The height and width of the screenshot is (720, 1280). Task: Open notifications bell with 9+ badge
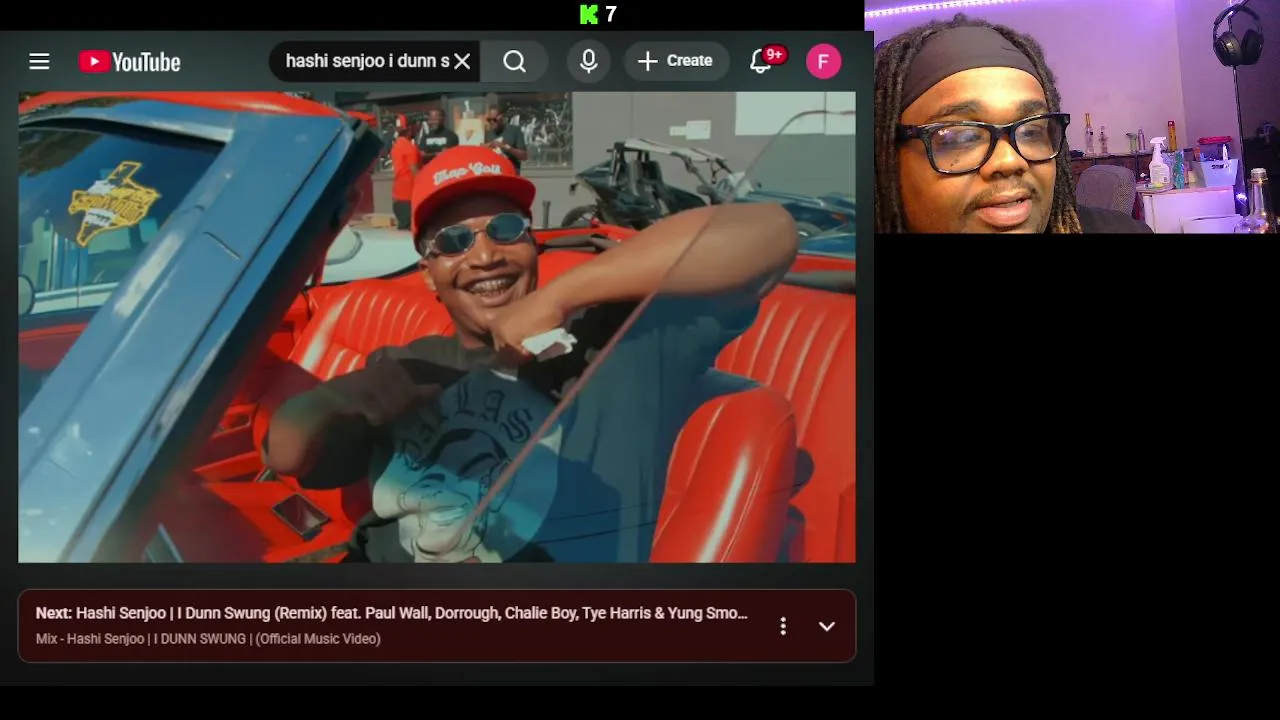click(x=762, y=62)
